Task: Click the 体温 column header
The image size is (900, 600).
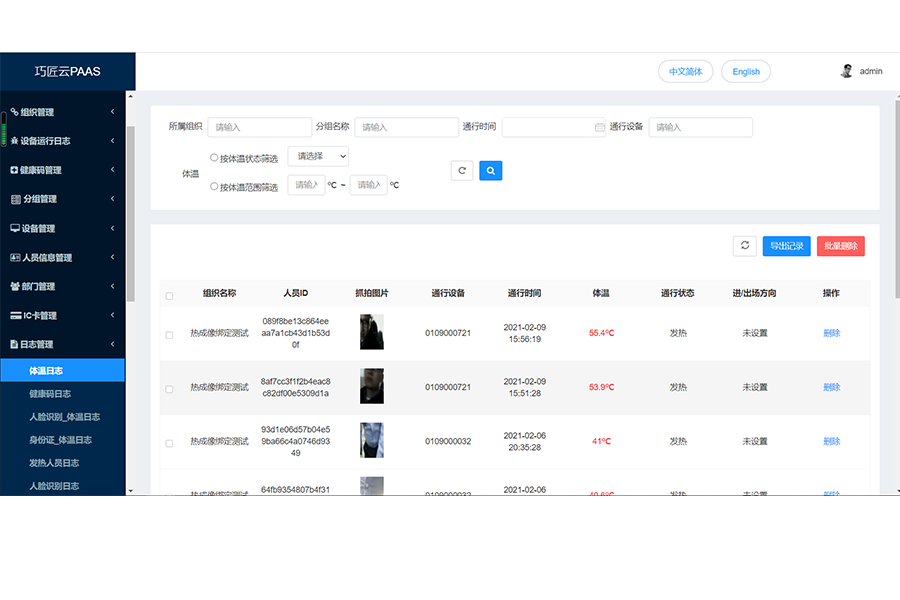Action: [601, 293]
